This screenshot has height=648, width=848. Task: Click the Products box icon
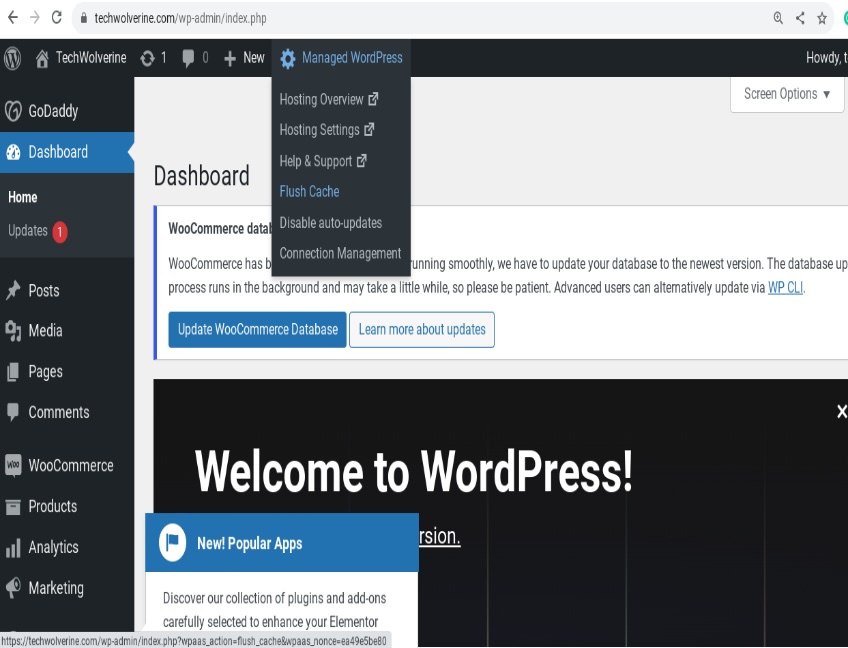point(13,507)
